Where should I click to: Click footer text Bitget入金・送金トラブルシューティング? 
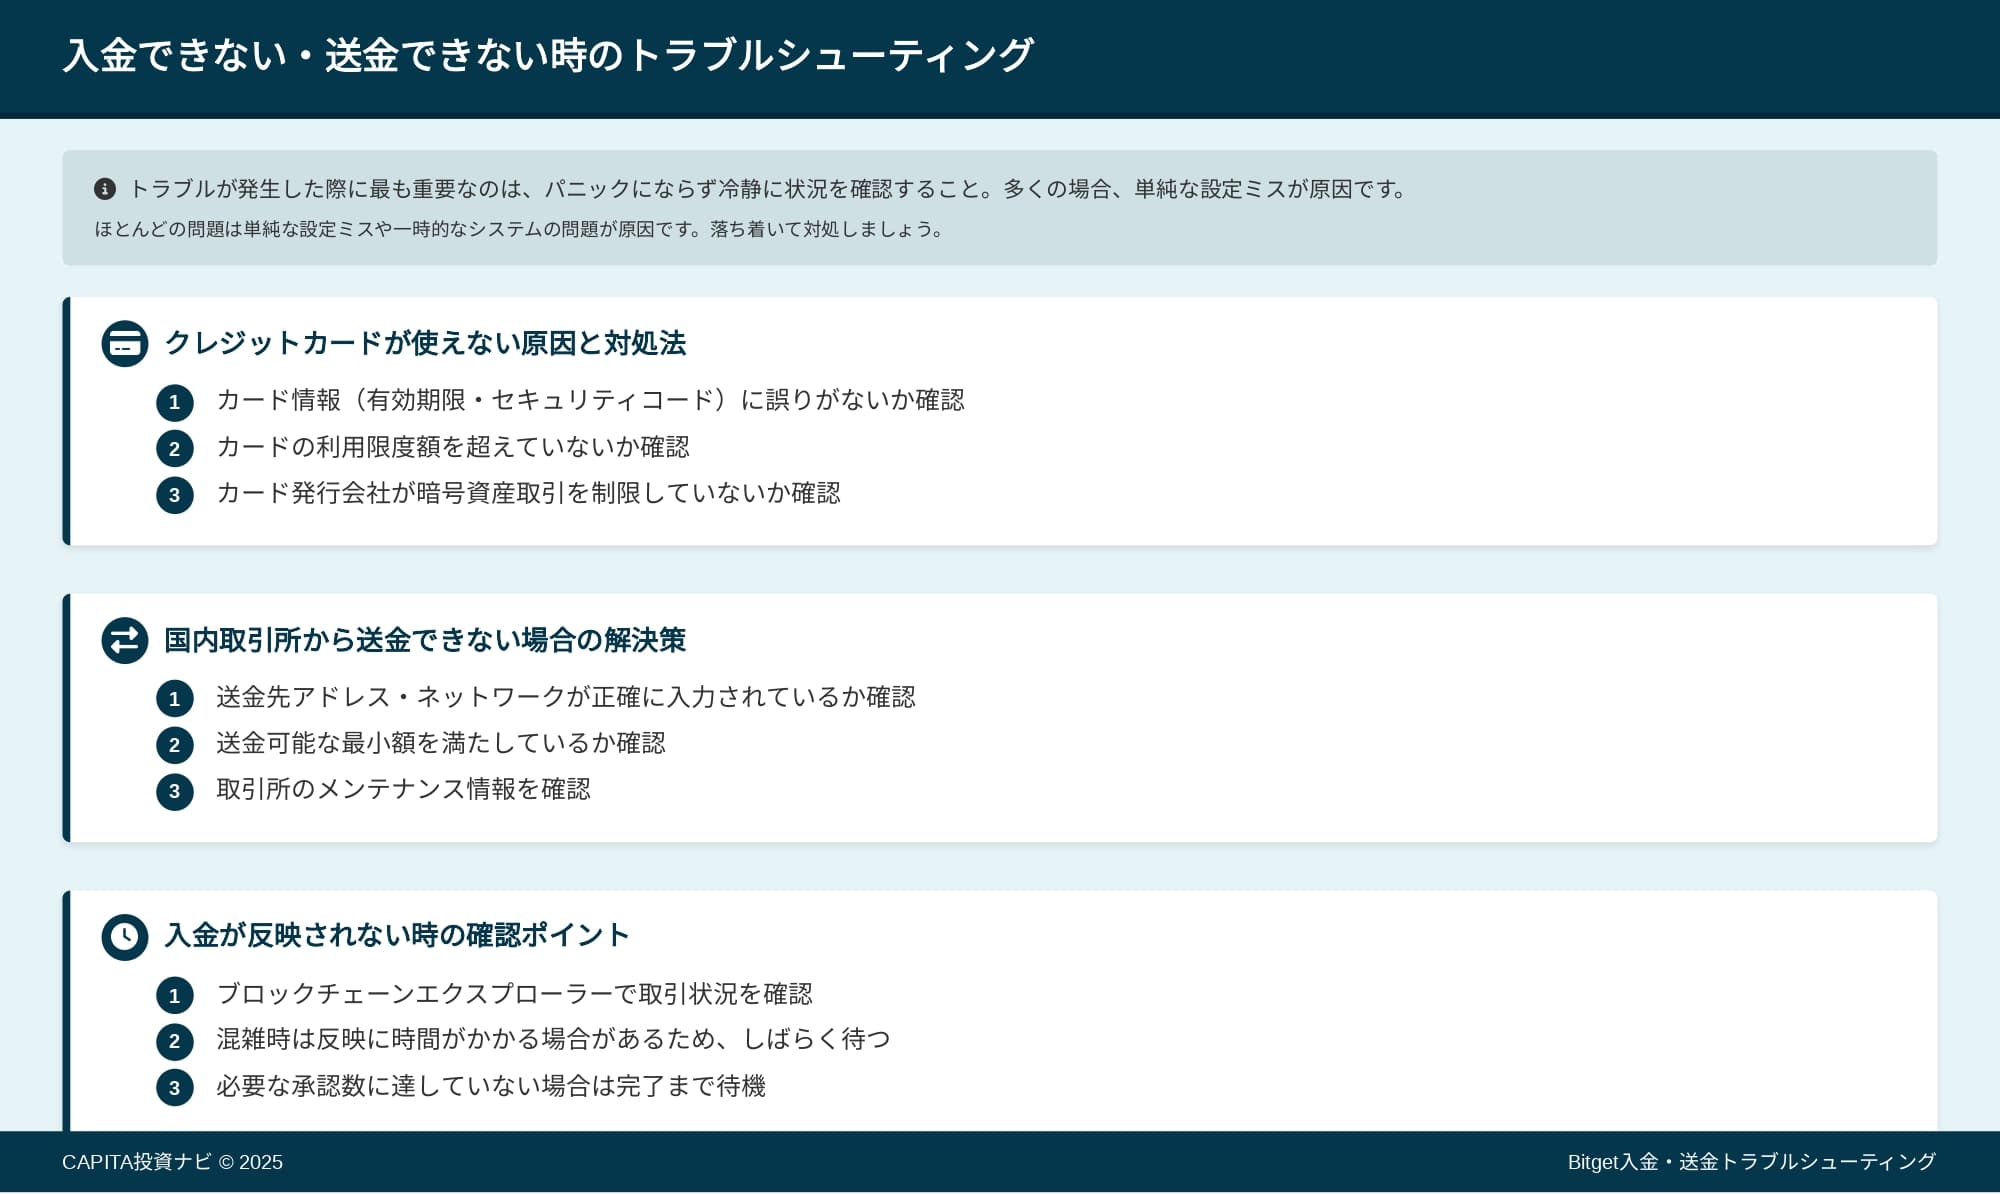(1752, 1162)
